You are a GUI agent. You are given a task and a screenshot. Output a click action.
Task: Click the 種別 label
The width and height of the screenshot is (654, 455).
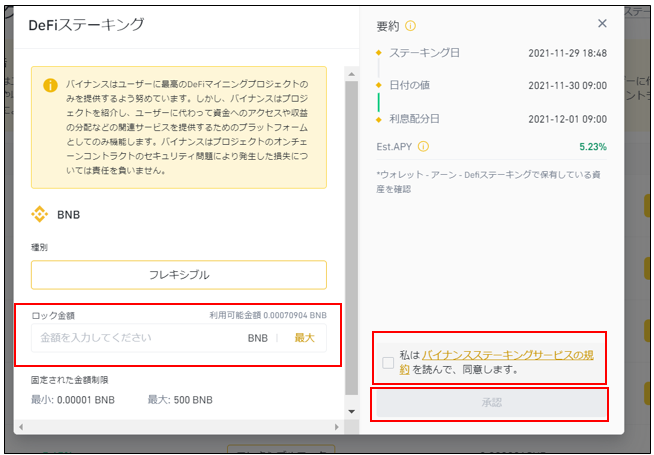click(x=40, y=247)
